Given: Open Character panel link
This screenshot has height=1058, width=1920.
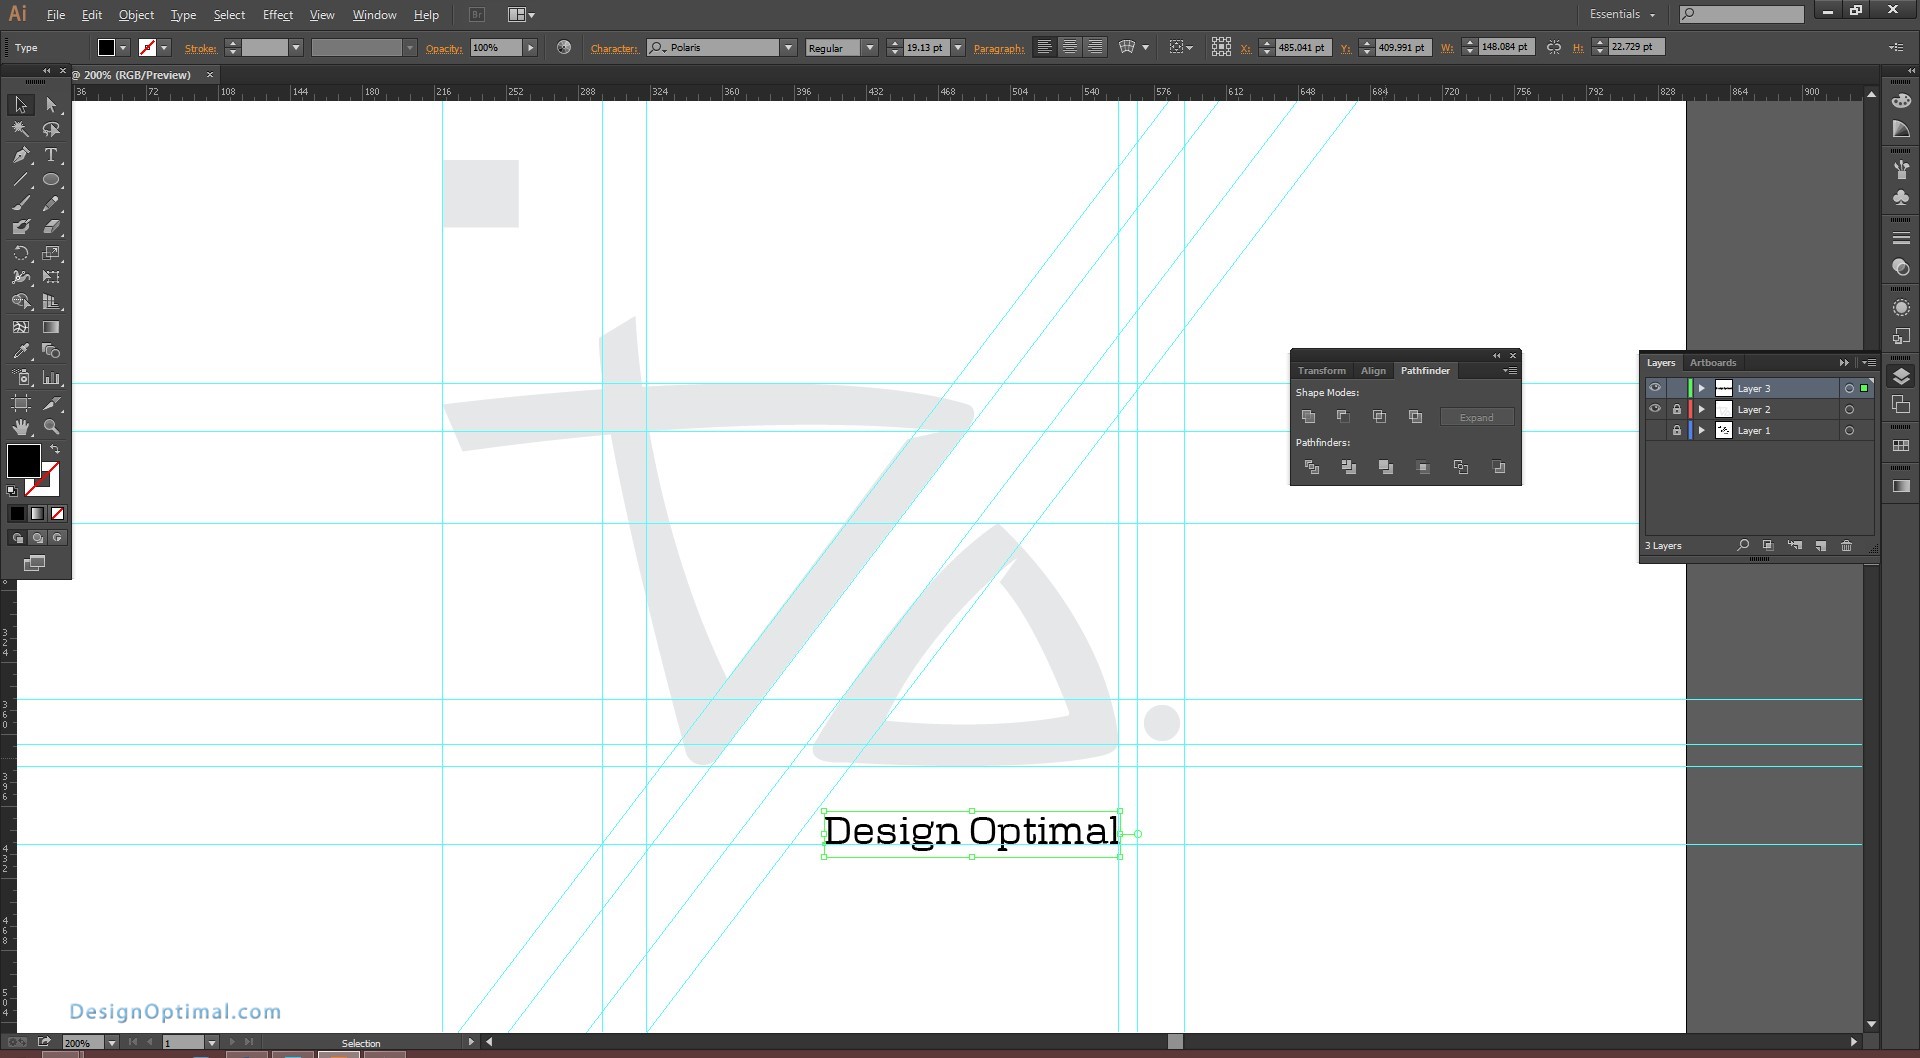Looking at the screenshot, I should [x=614, y=48].
